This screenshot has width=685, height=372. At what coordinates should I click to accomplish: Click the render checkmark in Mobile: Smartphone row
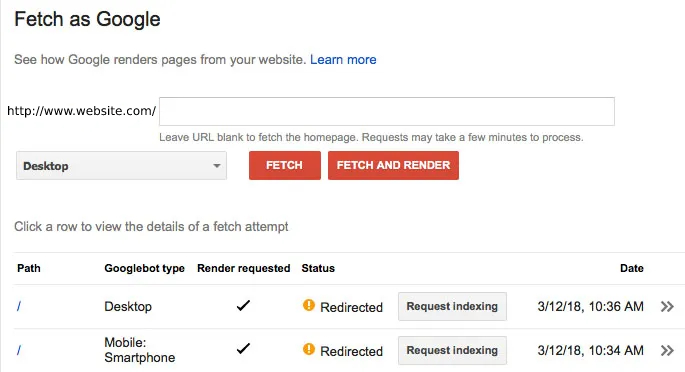243,349
